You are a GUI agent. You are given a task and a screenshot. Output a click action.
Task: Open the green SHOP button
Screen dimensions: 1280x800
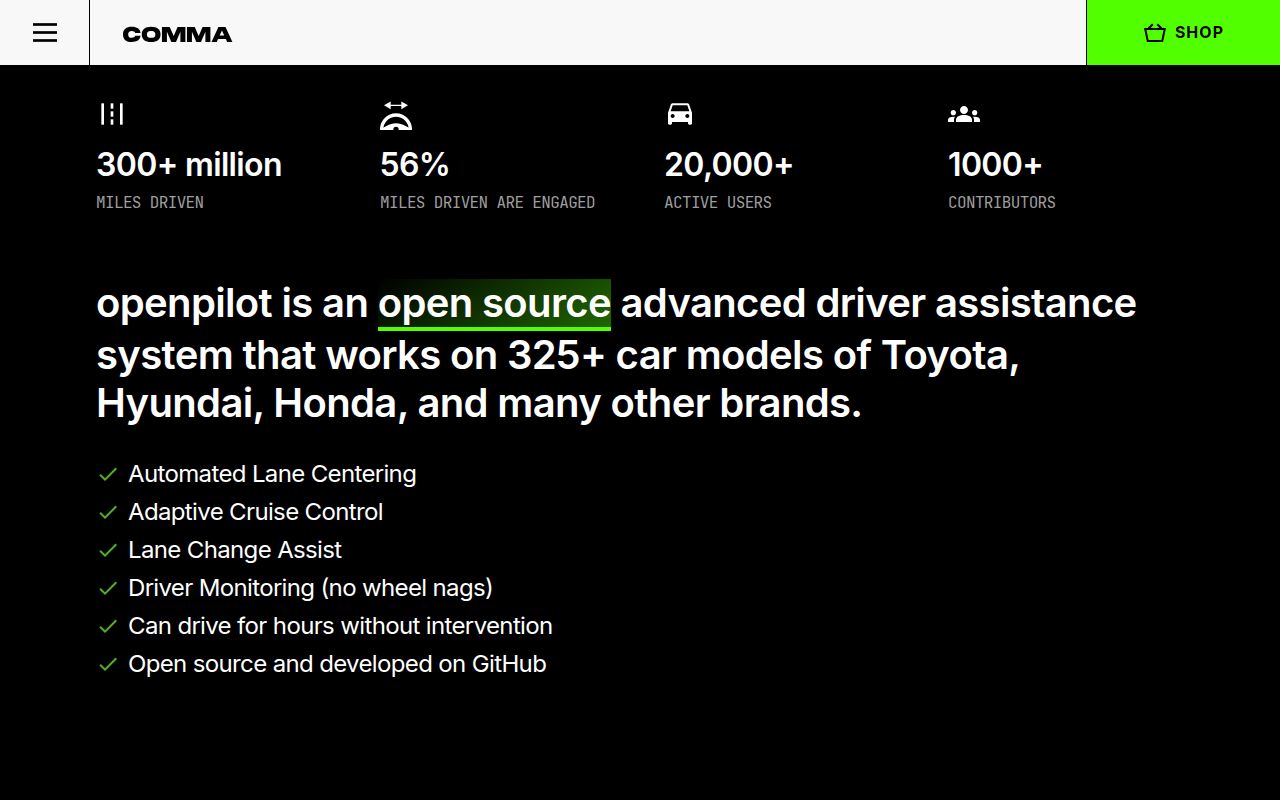pyautogui.click(x=1183, y=32)
